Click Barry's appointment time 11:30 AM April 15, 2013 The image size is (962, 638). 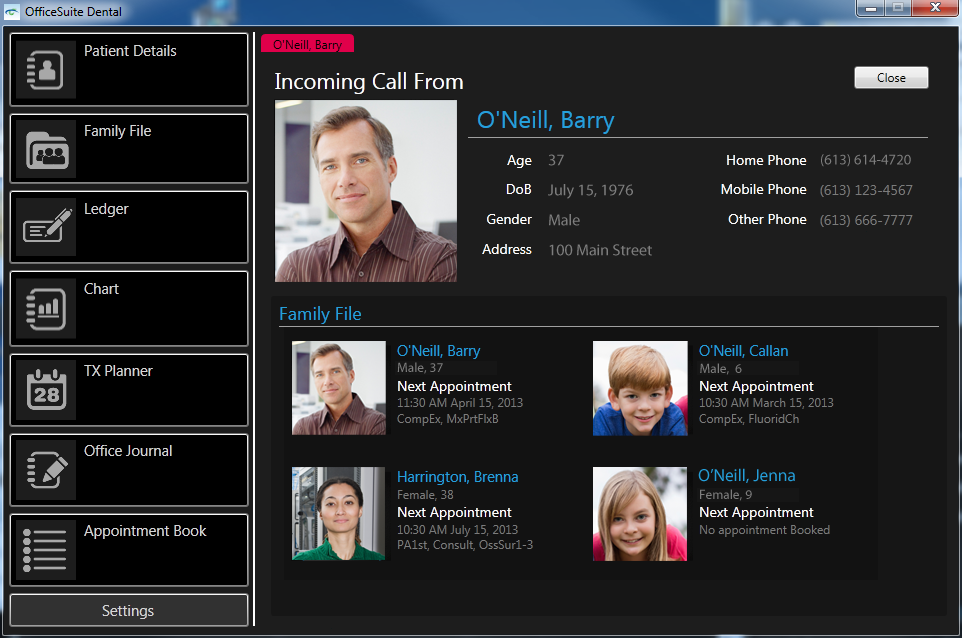click(x=460, y=403)
